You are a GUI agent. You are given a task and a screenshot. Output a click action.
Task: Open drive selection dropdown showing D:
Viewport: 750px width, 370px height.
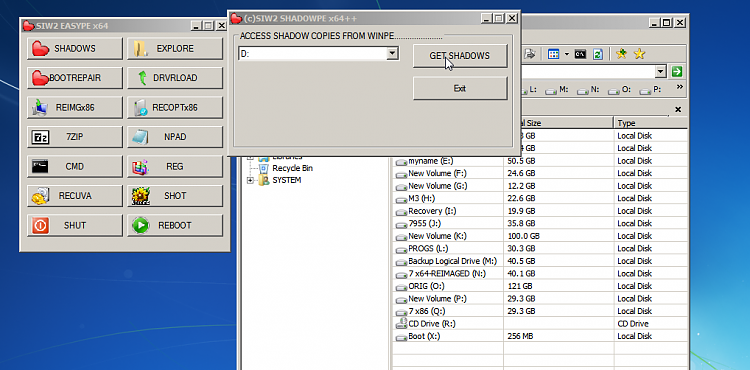(x=392, y=54)
